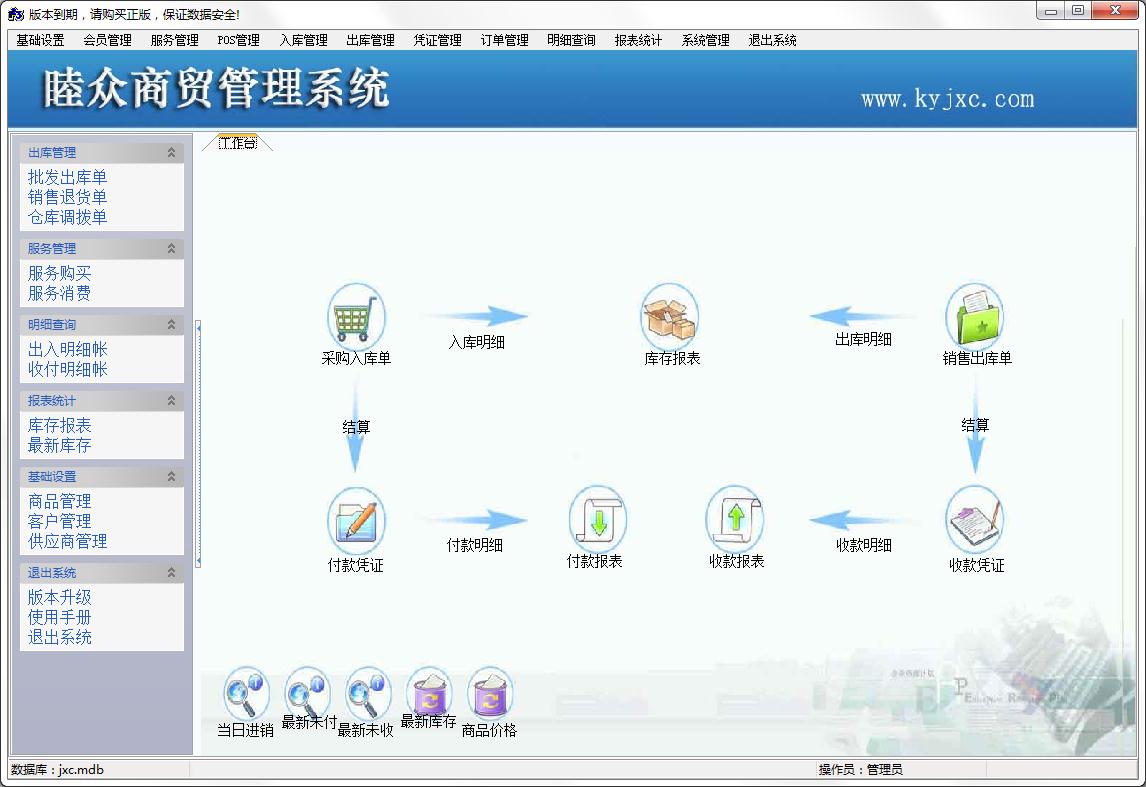Viewport: 1146px width, 787px height.
Task: Open the 明细查询 menu in menu bar
Action: coord(572,40)
